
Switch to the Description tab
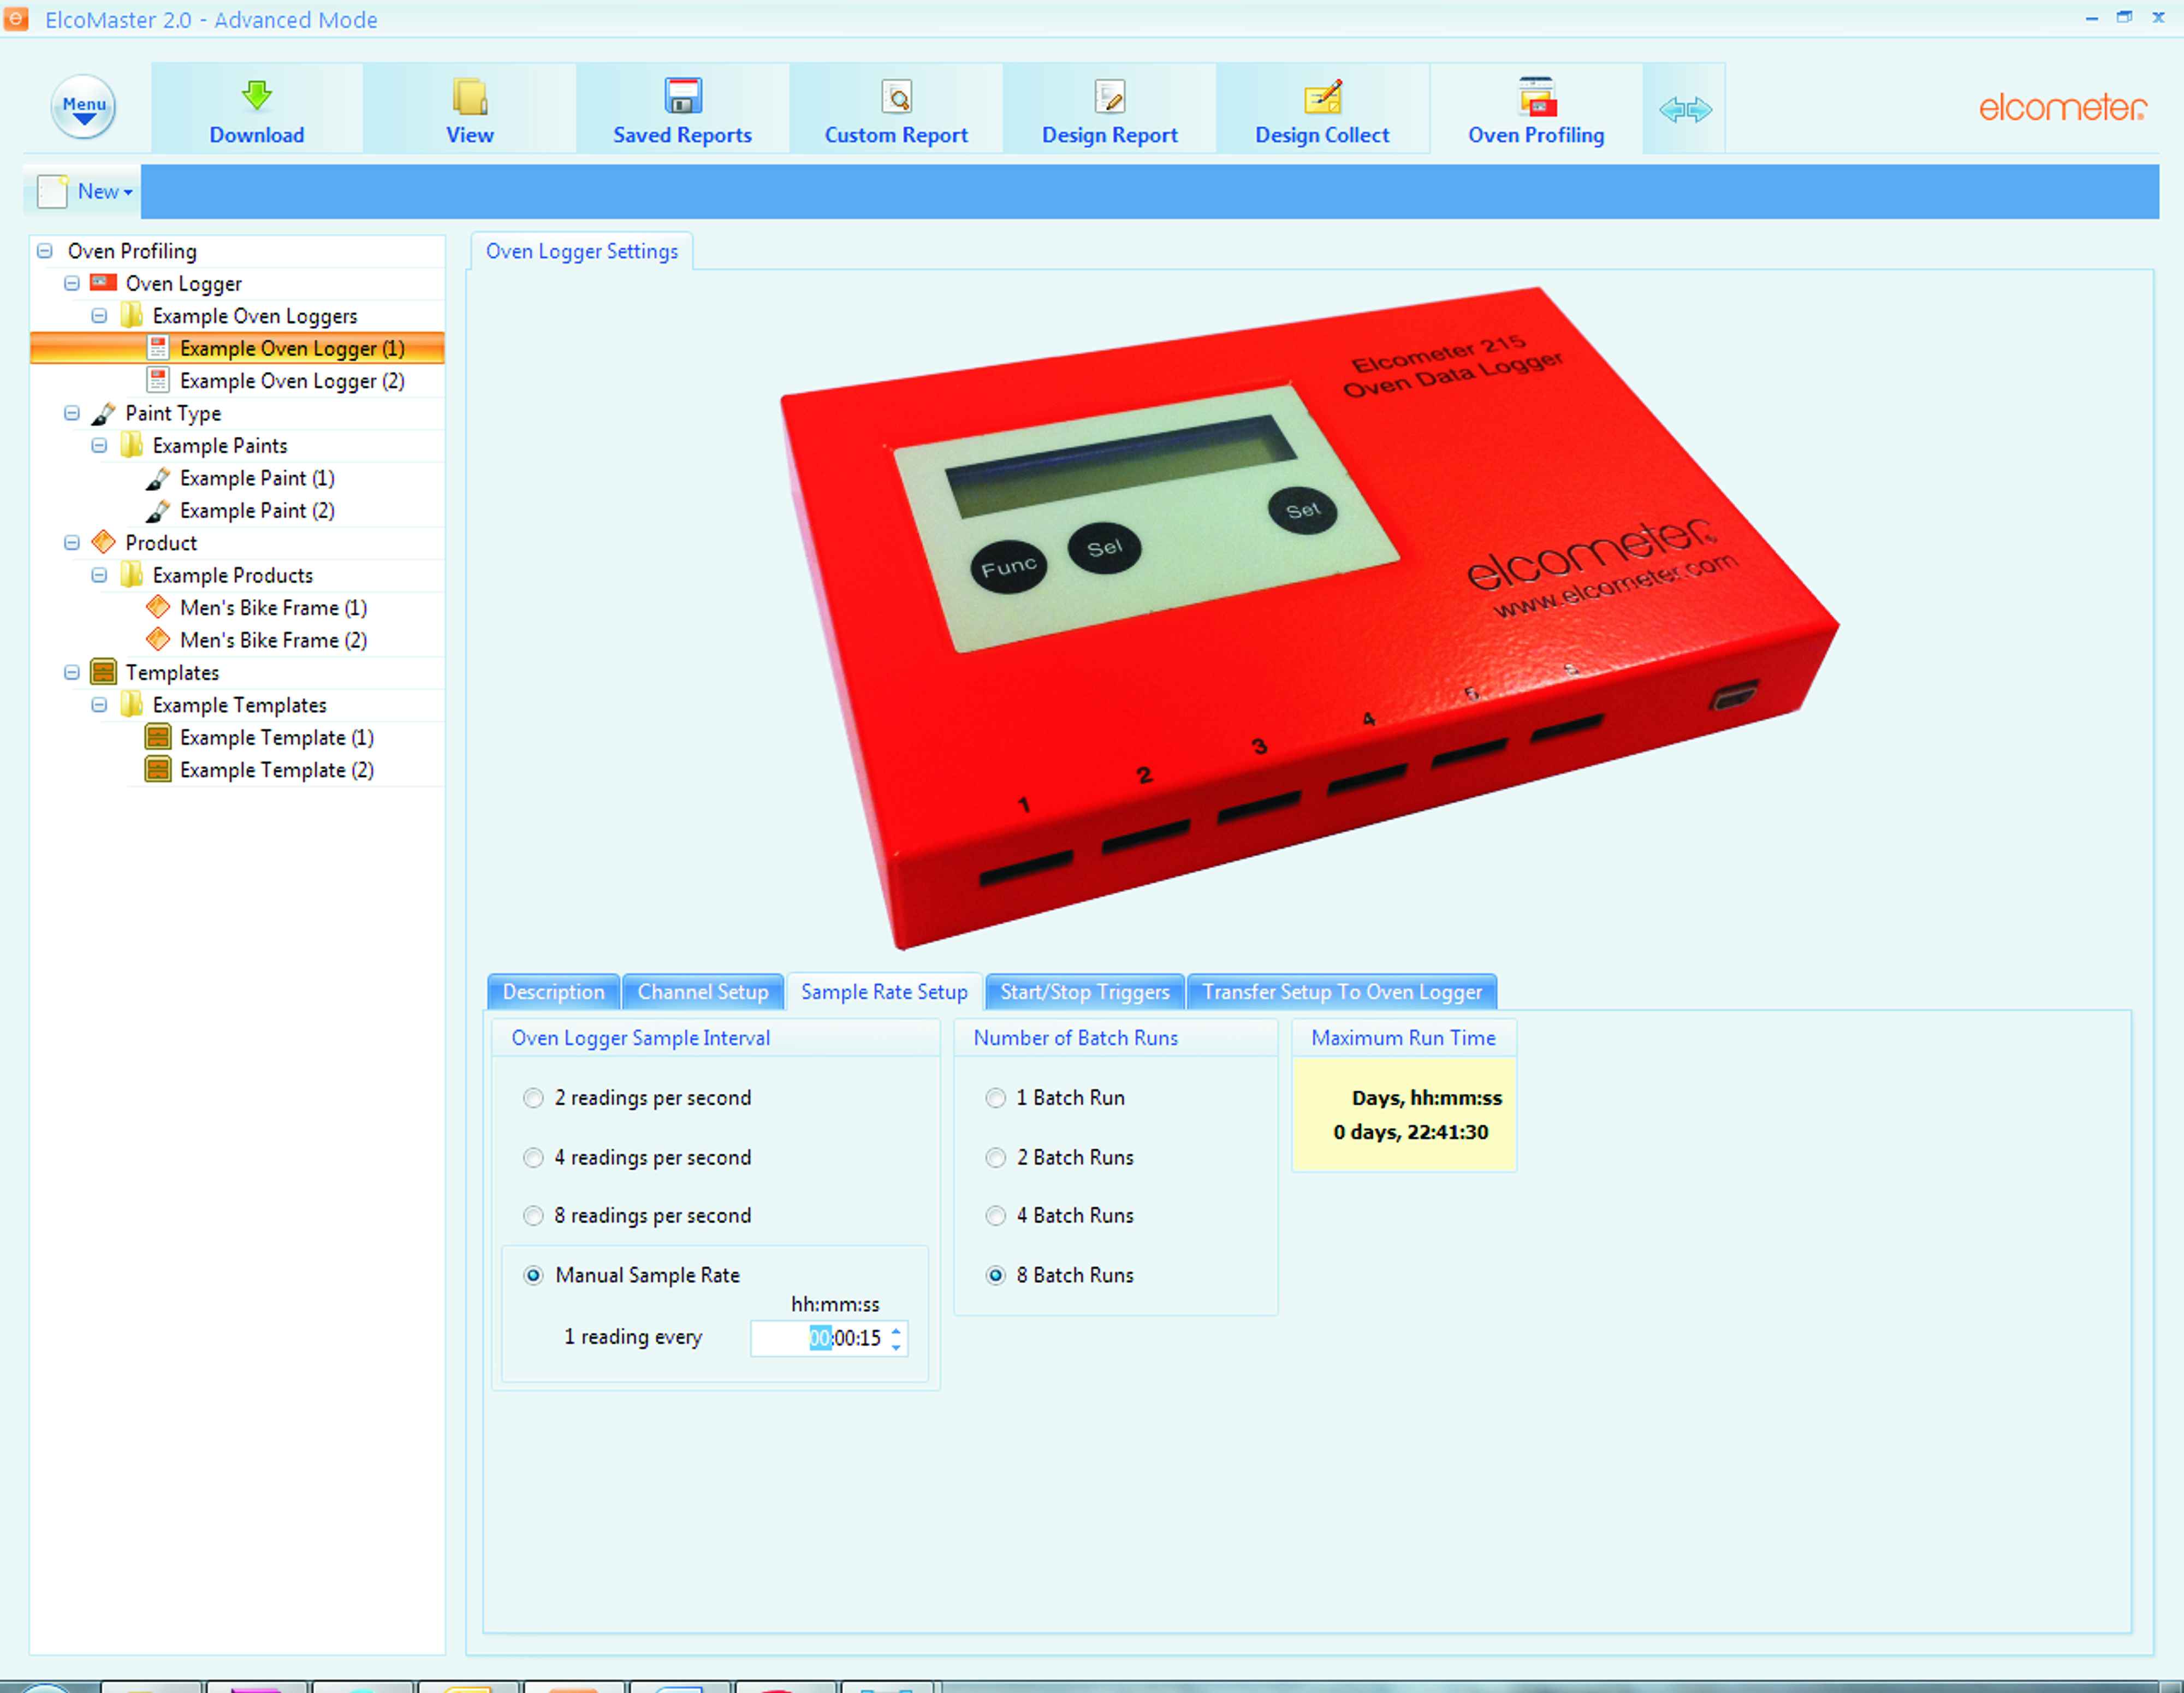point(553,992)
